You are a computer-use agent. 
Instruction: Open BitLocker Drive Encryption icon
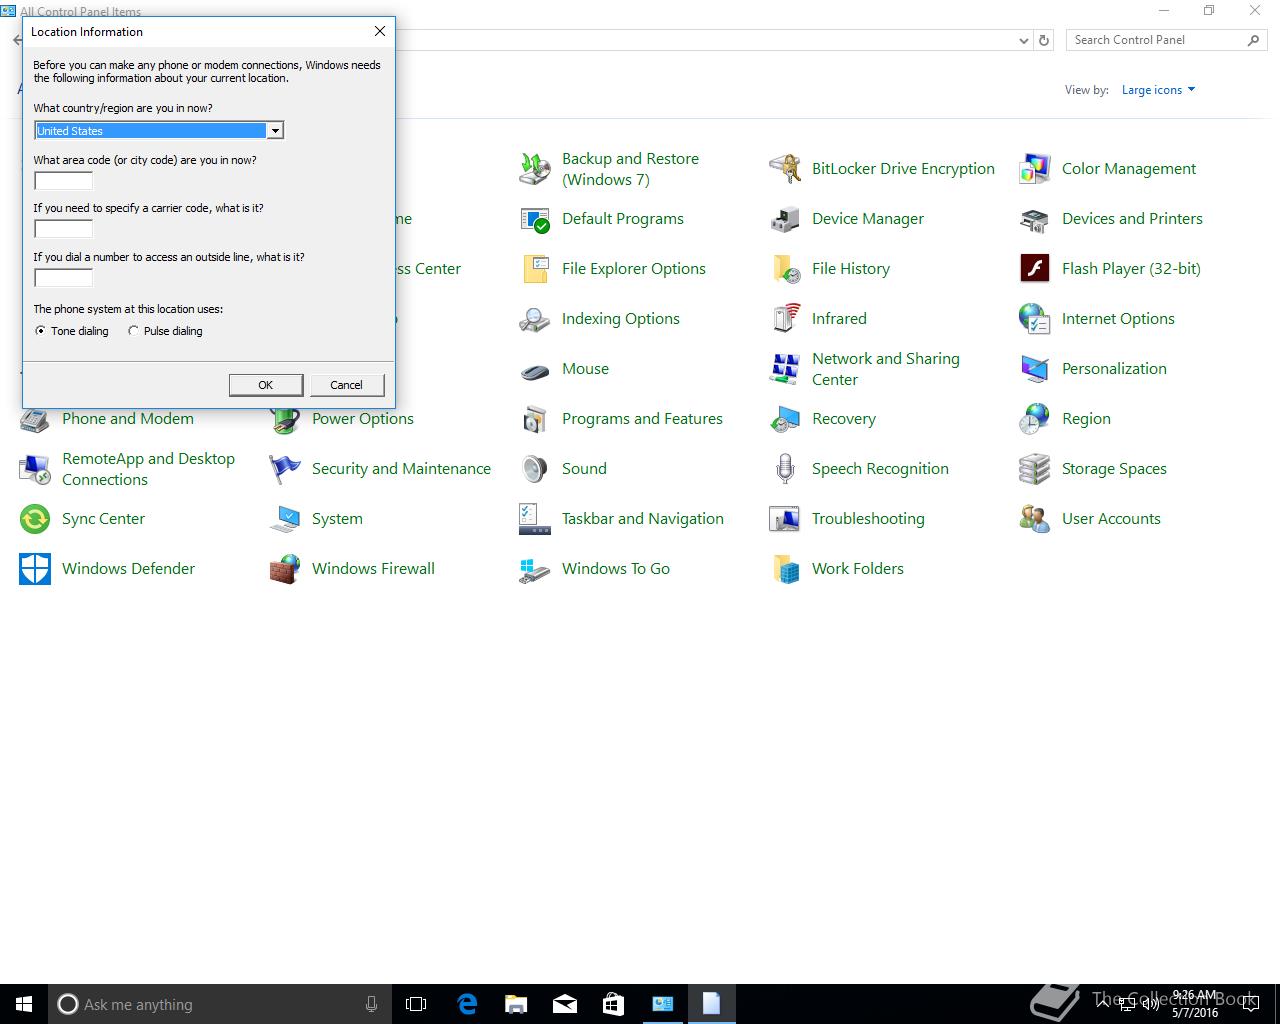click(785, 169)
